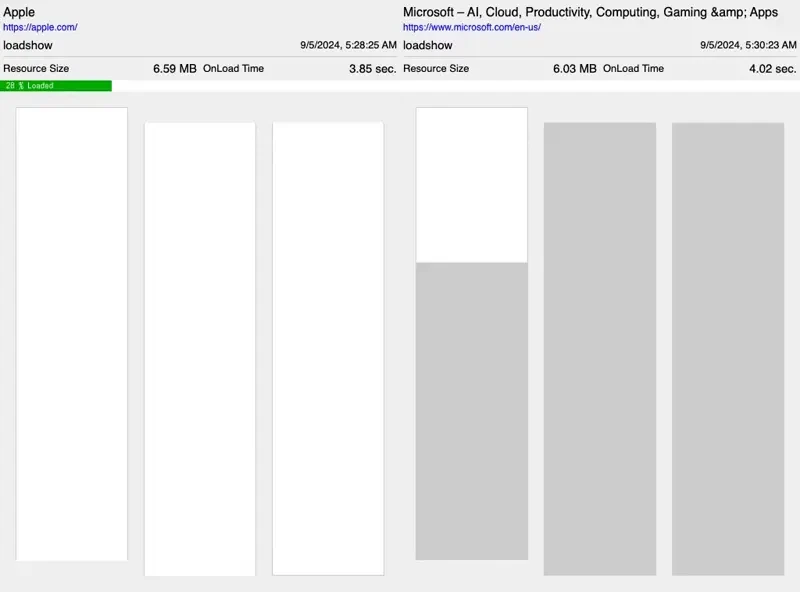Open the second Apple filmstrip frame
The width and height of the screenshot is (800, 592).
click(x=200, y=349)
